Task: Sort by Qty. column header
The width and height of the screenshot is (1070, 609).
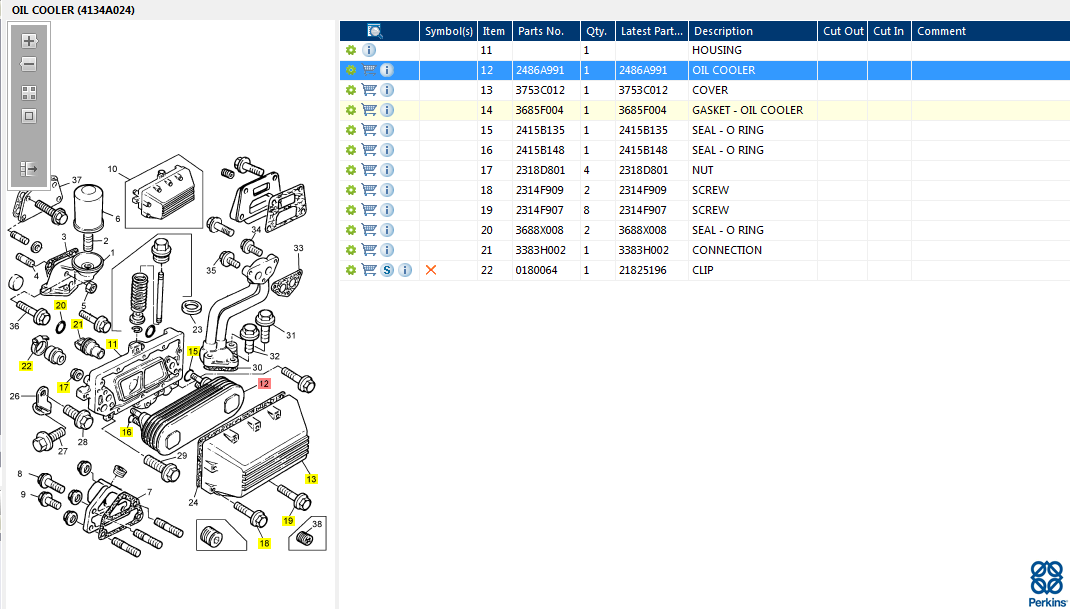Action: (598, 31)
